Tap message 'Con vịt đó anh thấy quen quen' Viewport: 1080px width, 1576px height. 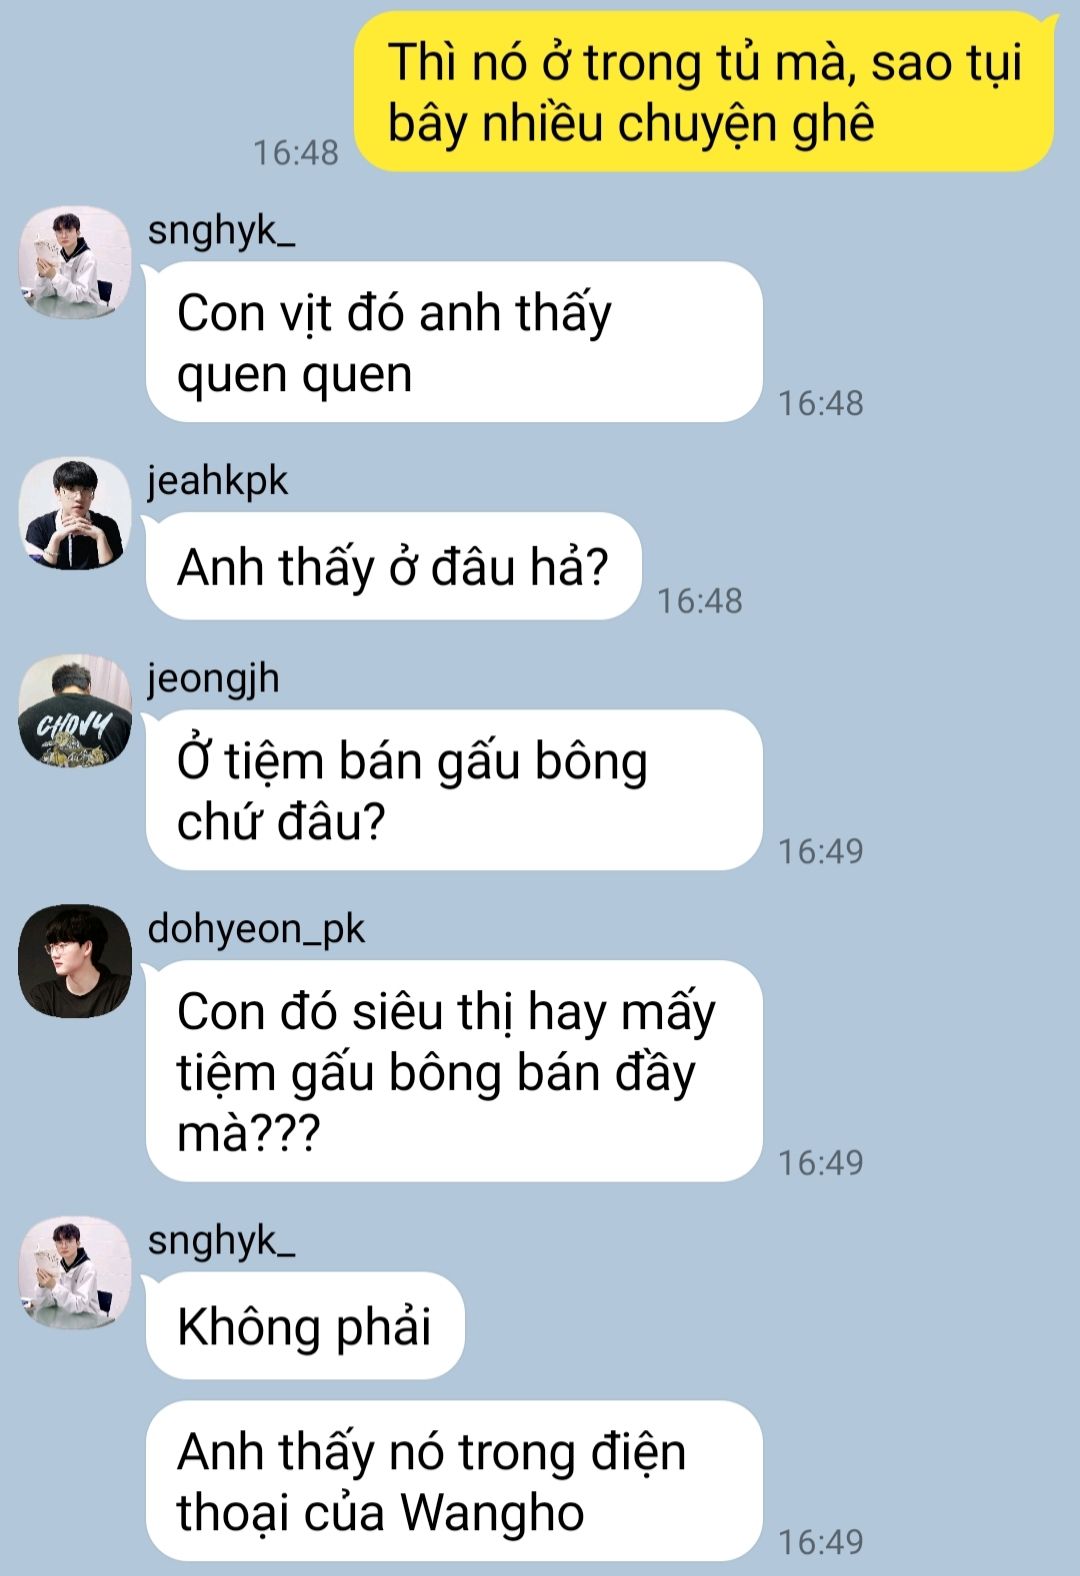coord(454,342)
